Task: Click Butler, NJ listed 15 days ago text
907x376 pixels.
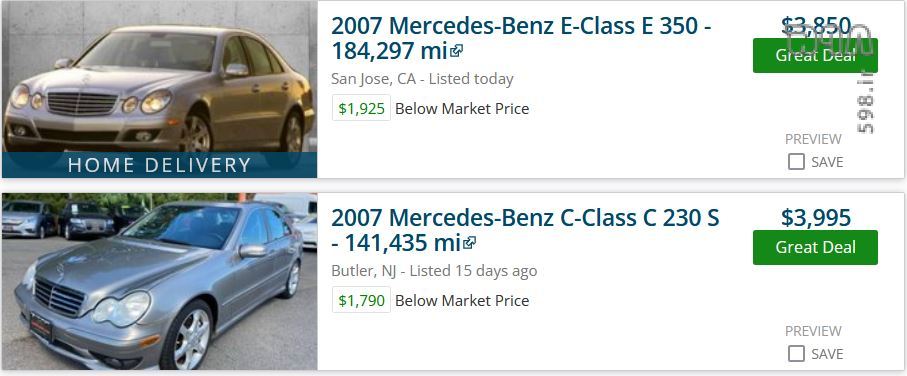Action: (434, 271)
